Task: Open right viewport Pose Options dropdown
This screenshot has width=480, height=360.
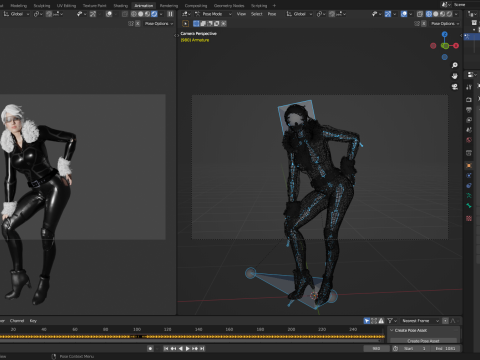Action: 445,24
